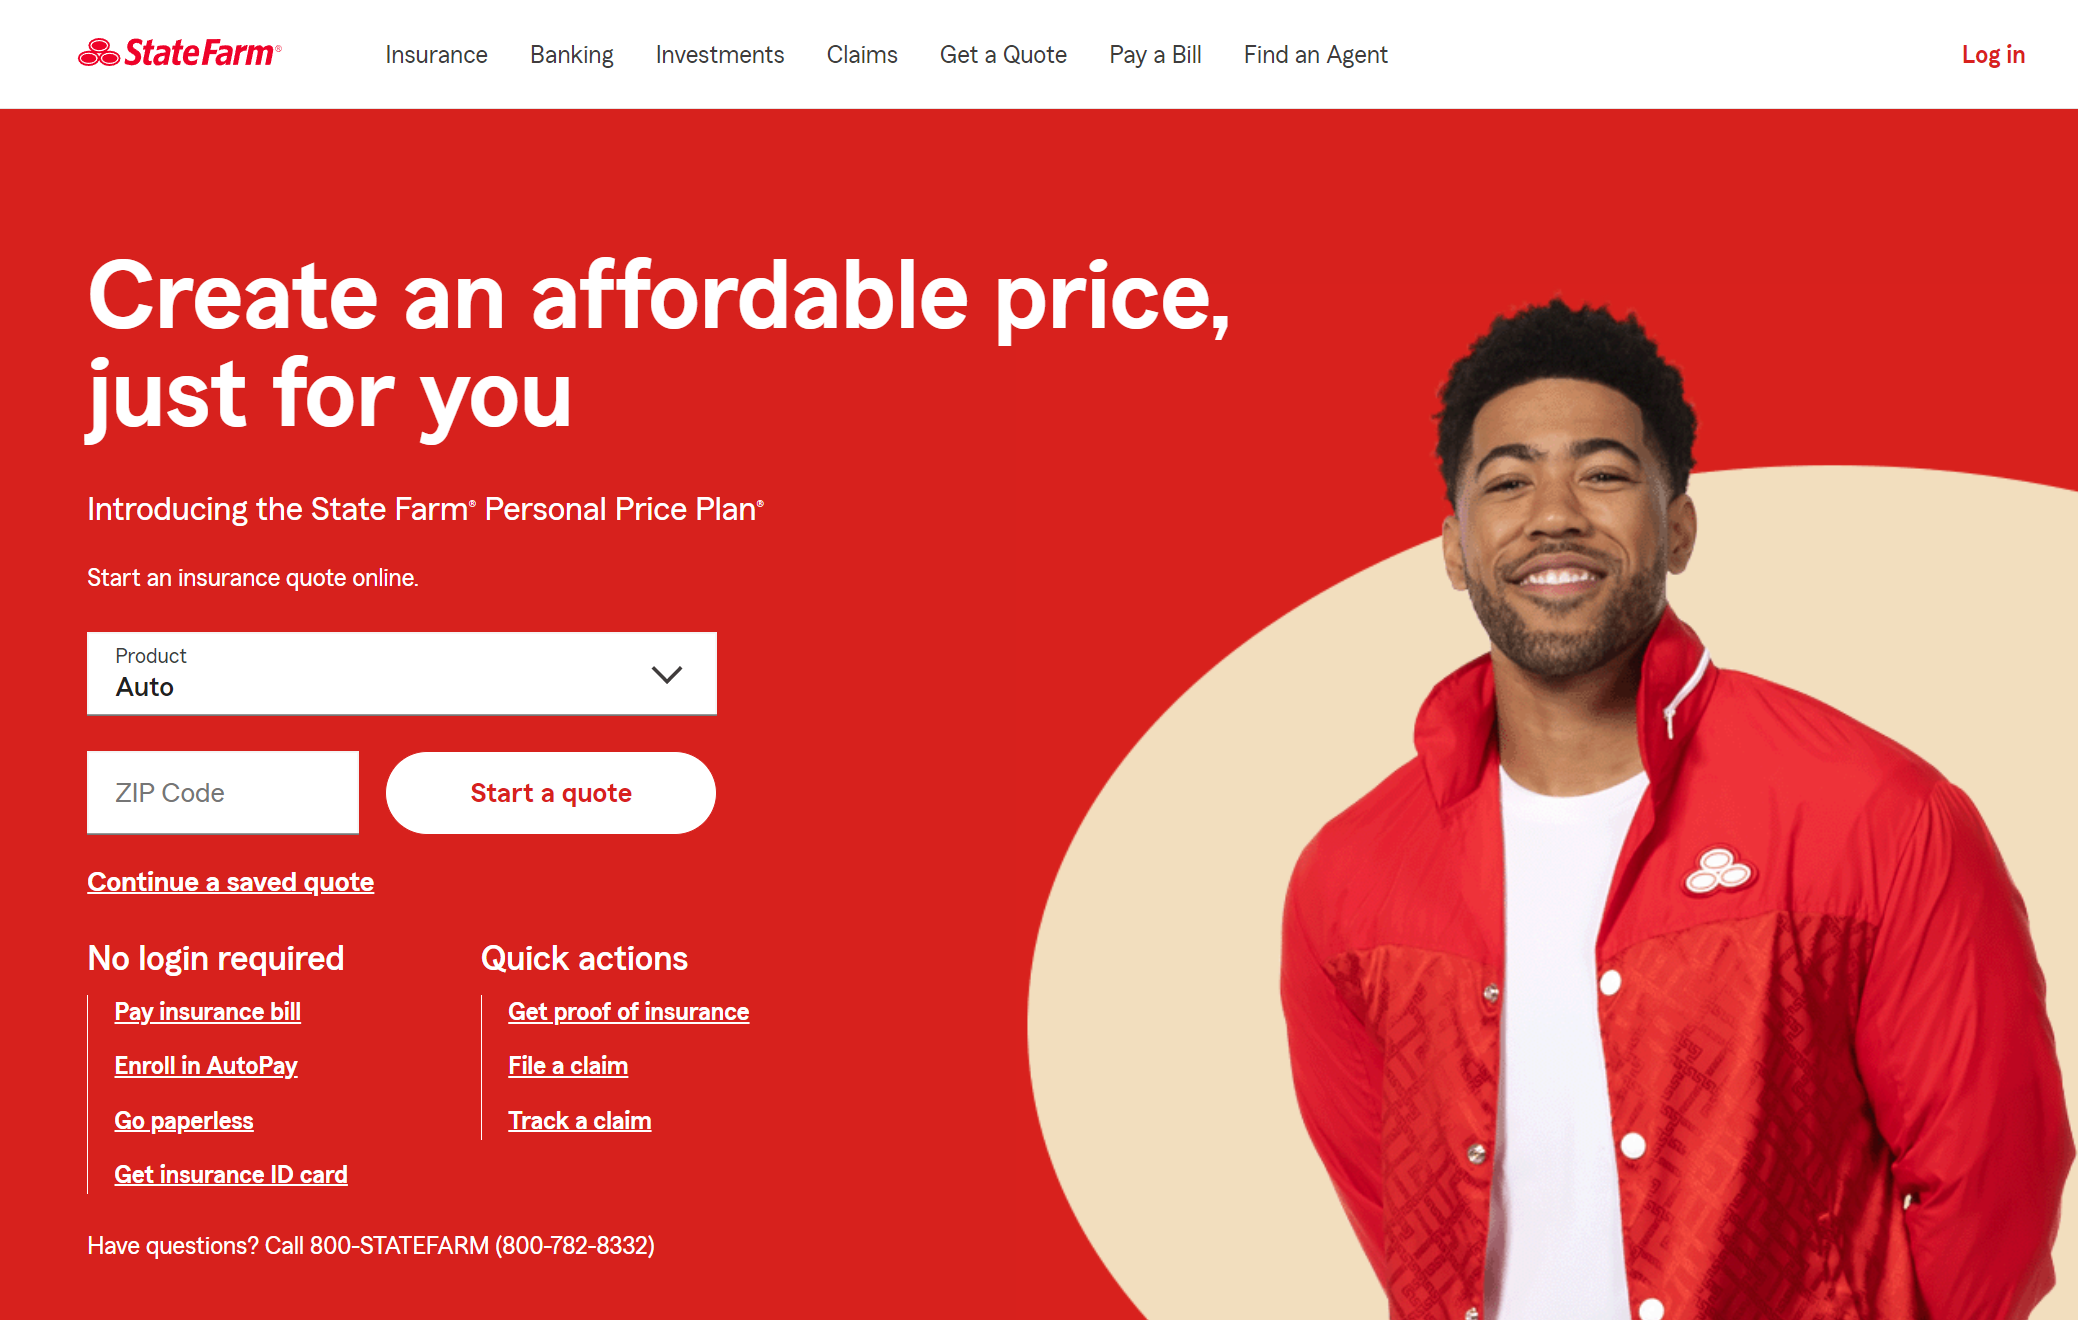Click Log in button top right

1992,53
